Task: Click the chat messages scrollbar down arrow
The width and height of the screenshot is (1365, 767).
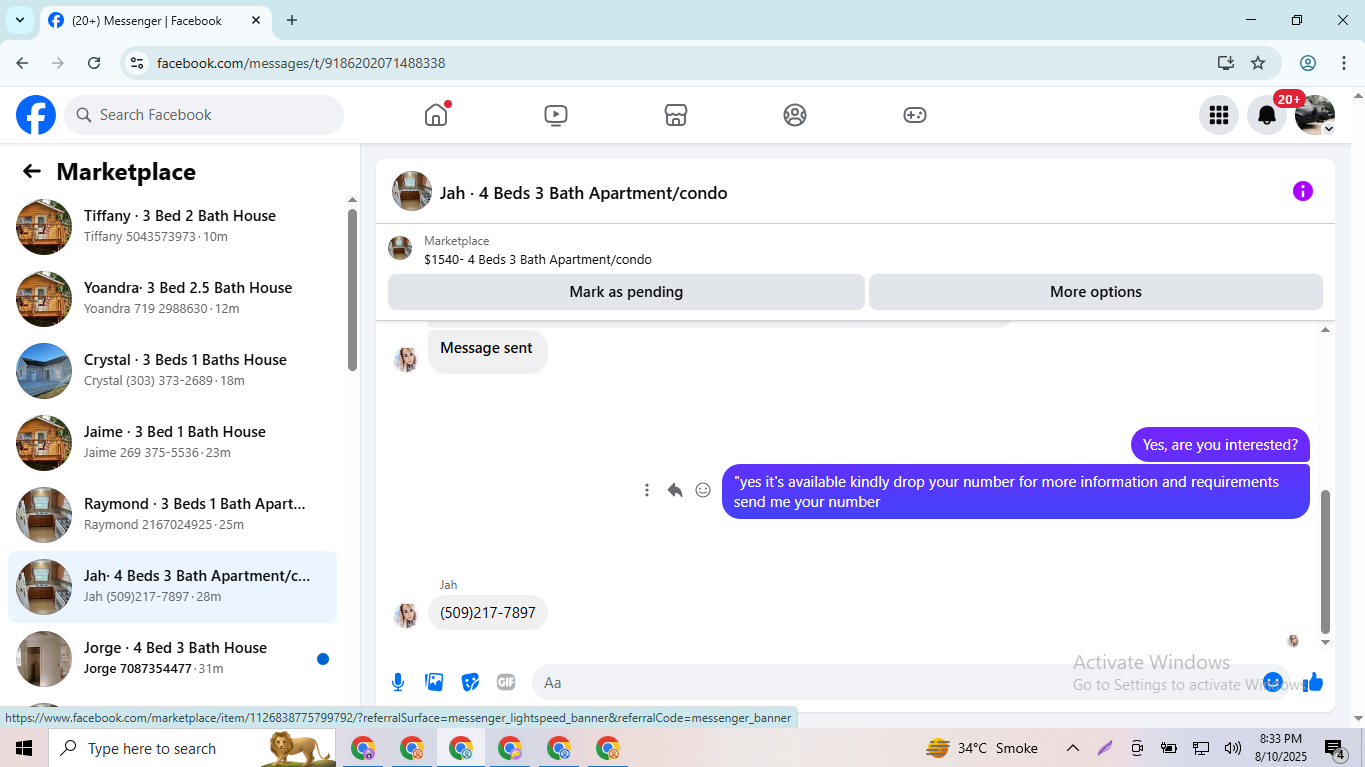Action: pyautogui.click(x=1326, y=643)
